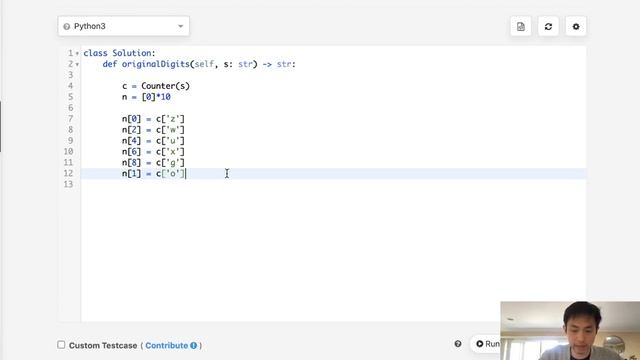Click the line n[8] = c['g']

click(153, 162)
